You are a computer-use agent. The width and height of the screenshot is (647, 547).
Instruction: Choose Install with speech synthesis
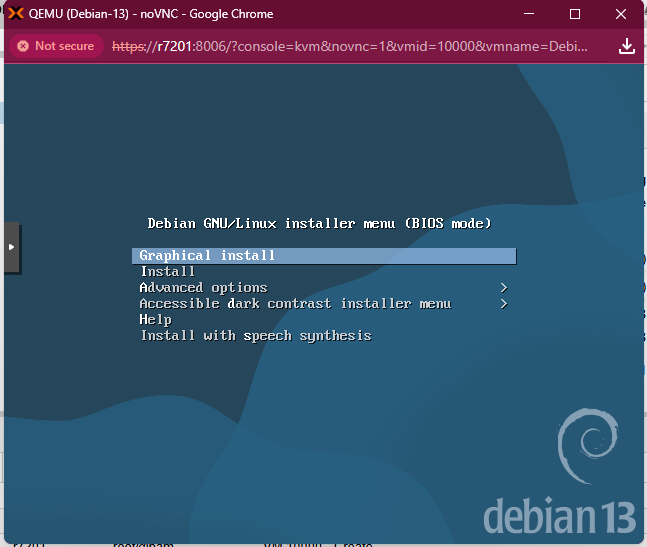[255, 336]
